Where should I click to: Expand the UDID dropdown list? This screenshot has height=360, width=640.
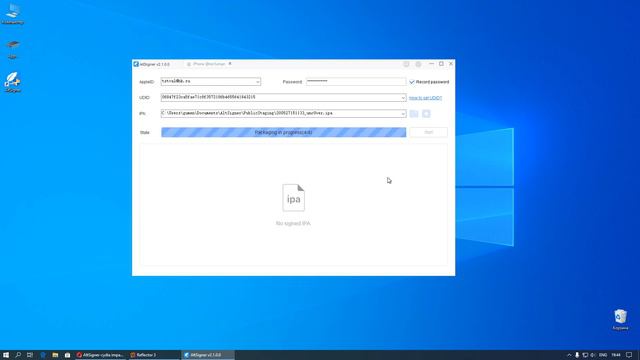coord(403,98)
